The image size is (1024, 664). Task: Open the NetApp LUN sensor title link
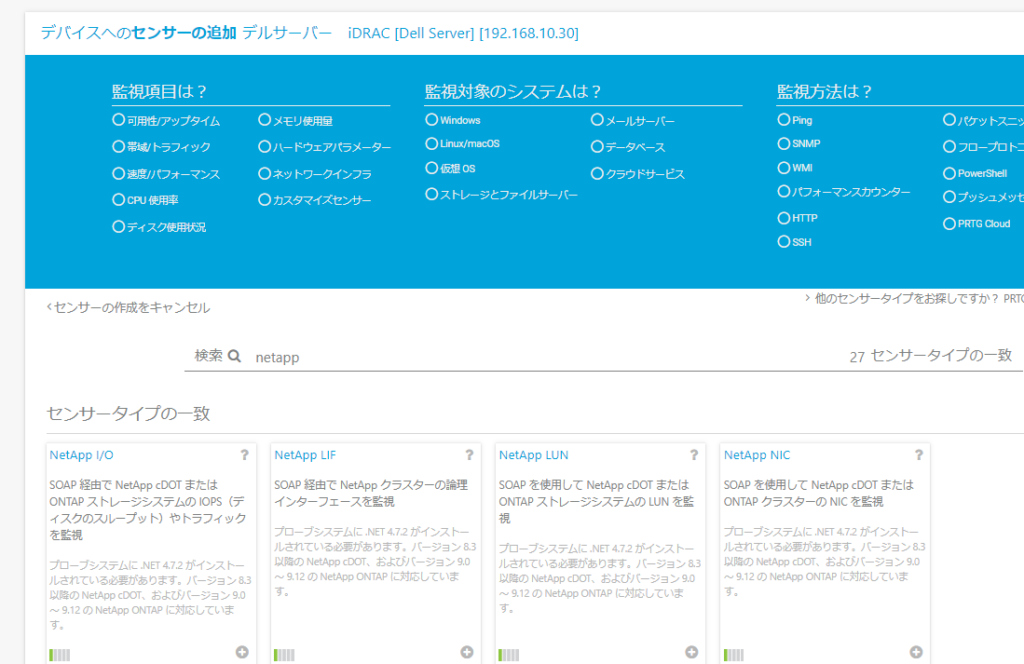pos(534,455)
